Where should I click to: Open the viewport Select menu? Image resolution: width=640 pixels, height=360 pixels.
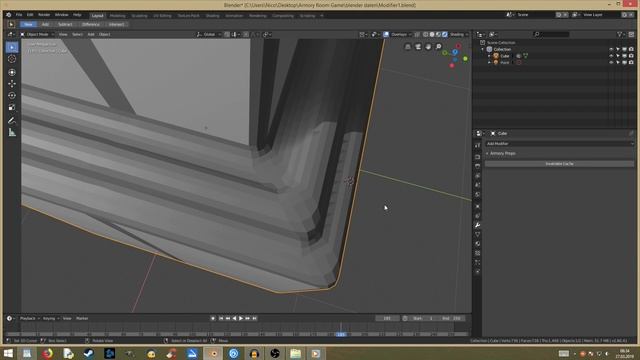click(77, 34)
